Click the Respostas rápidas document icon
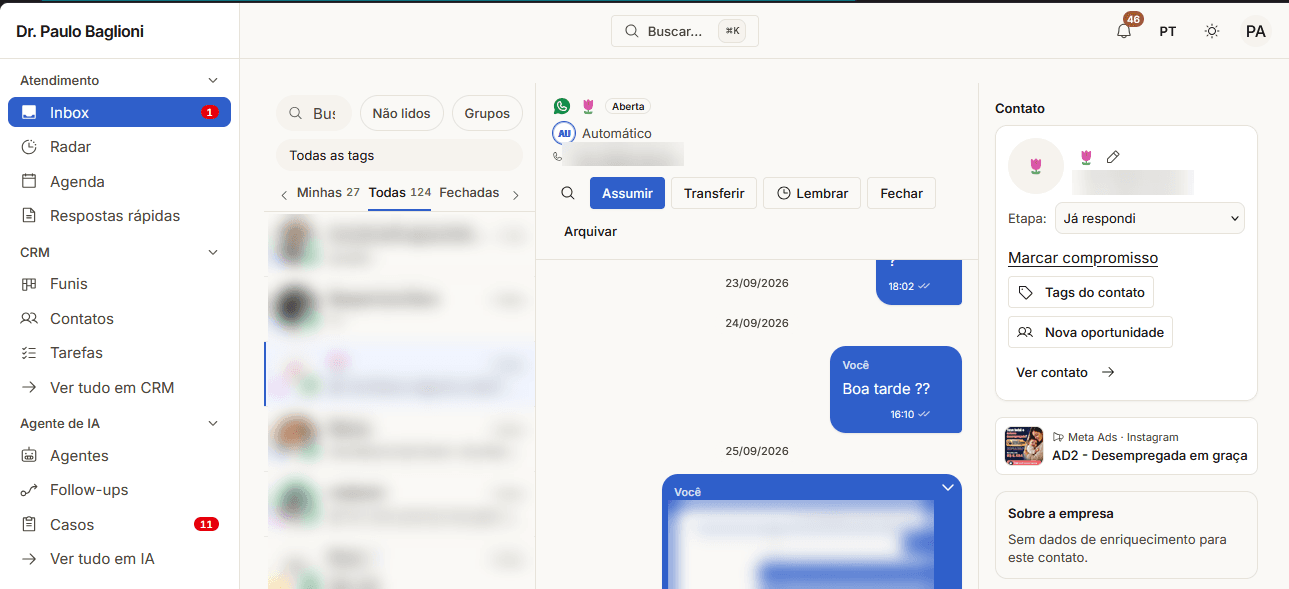This screenshot has width=1289, height=589. [29, 216]
